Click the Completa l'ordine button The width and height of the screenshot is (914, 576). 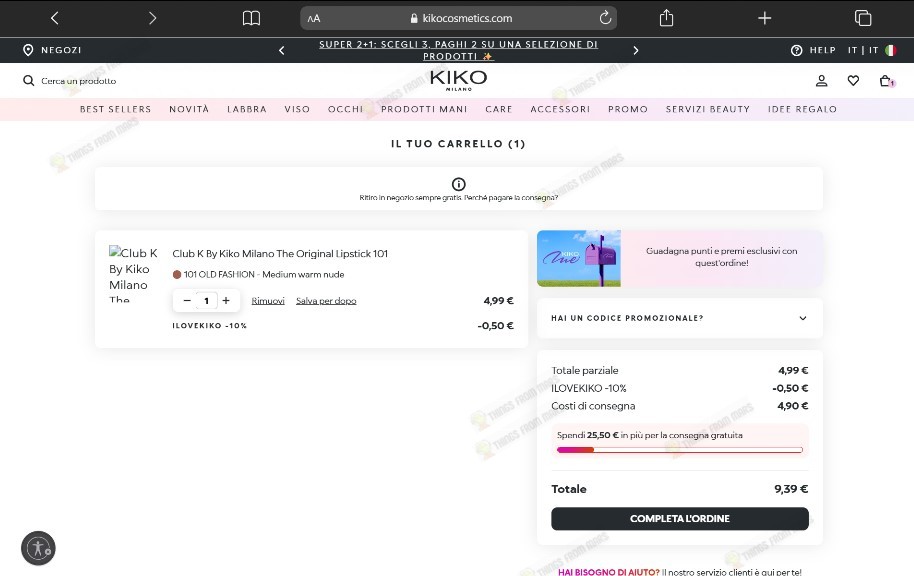pos(680,518)
